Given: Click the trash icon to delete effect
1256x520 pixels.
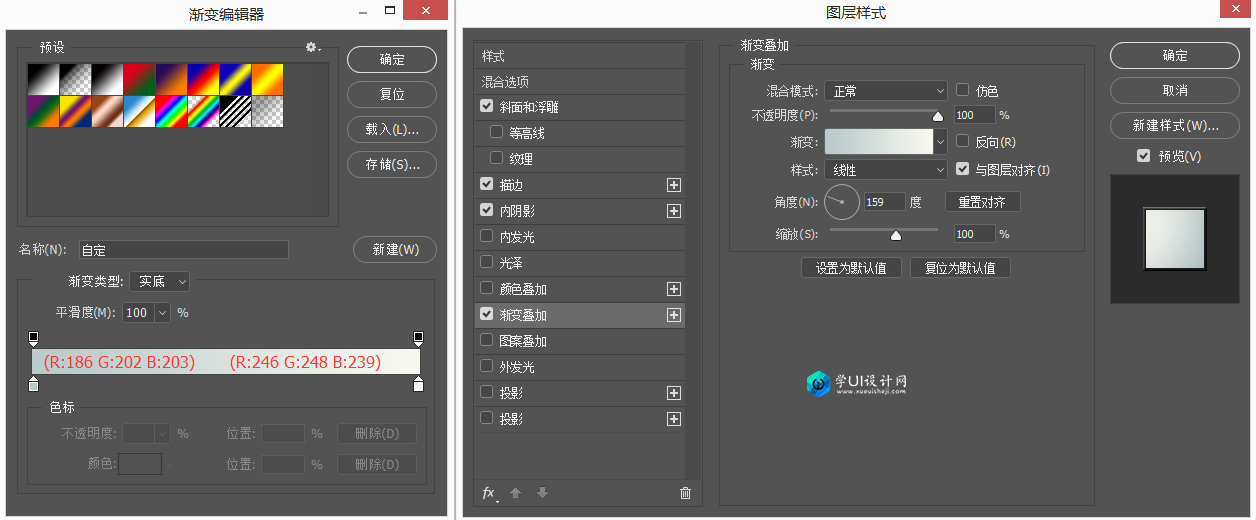Looking at the screenshot, I should click(685, 493).
